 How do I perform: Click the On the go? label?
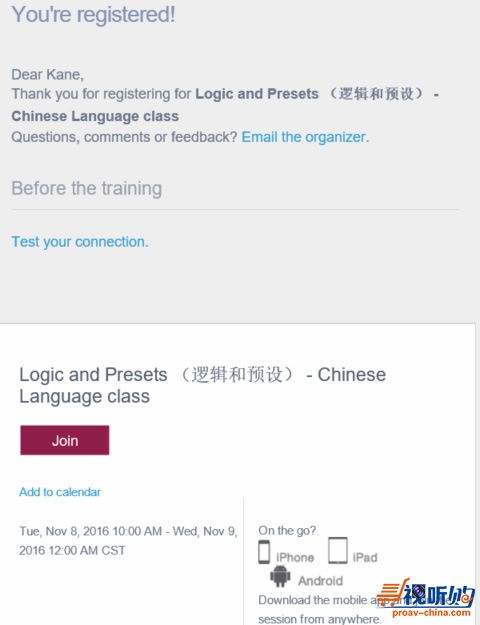287,531
